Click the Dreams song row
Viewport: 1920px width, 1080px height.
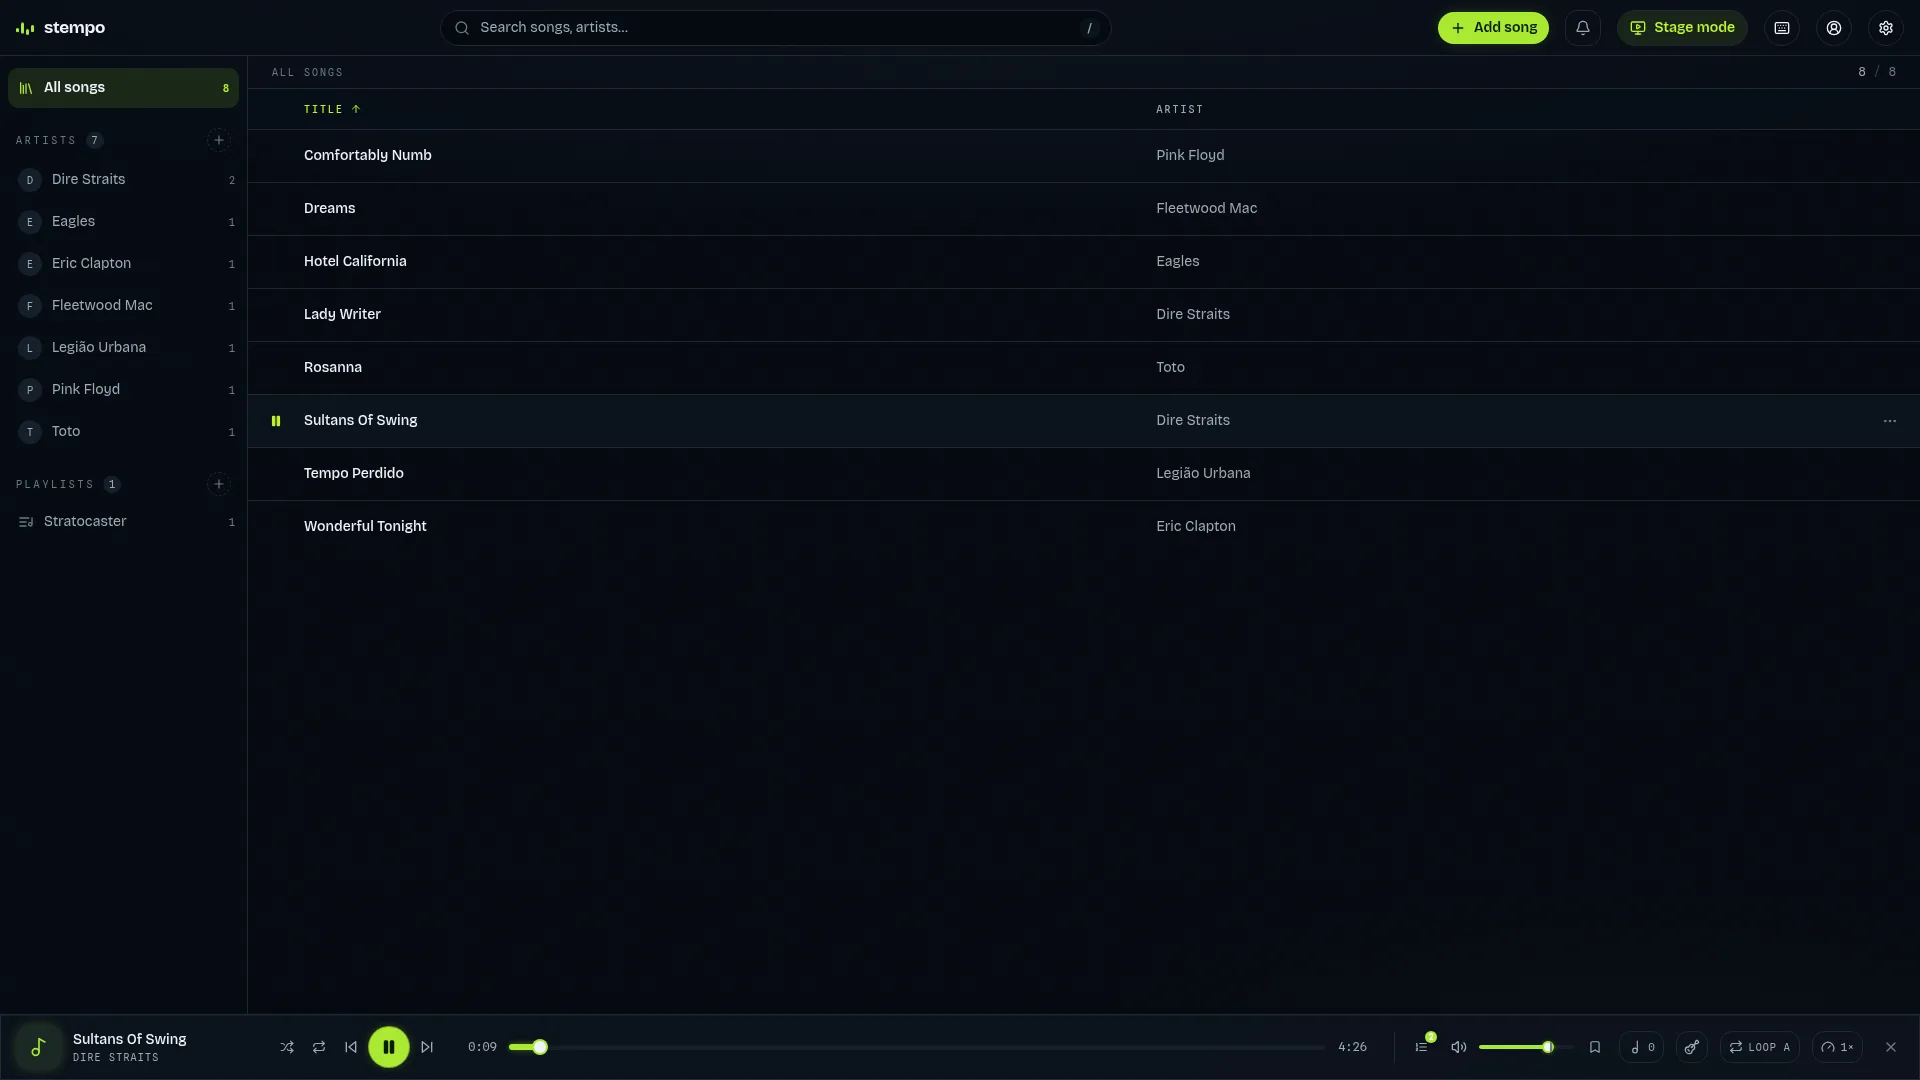tap(1084, 209)
